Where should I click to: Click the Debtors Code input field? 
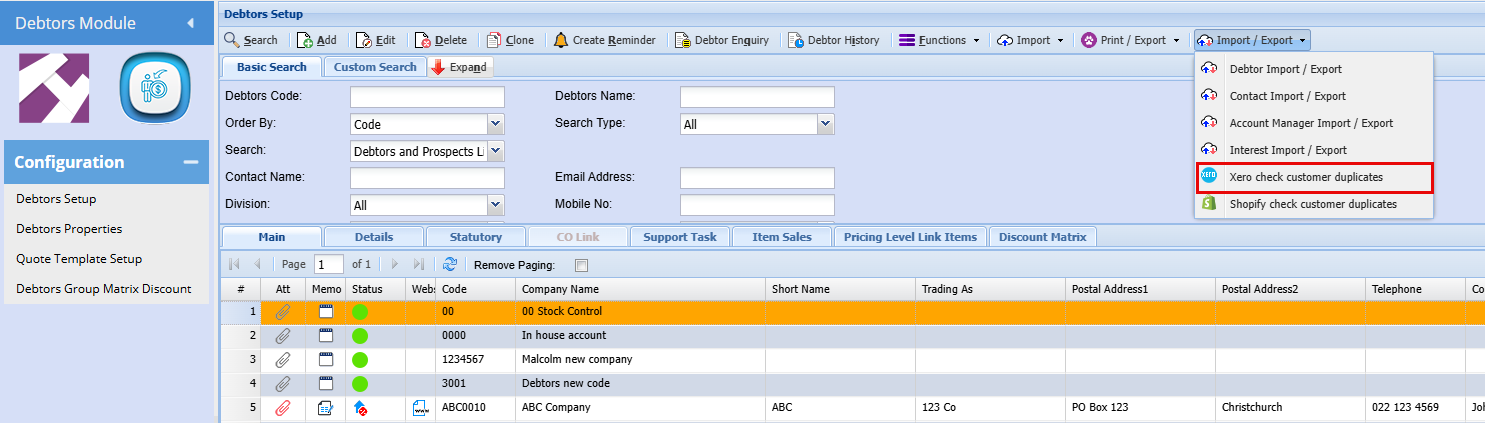point(427,97)
